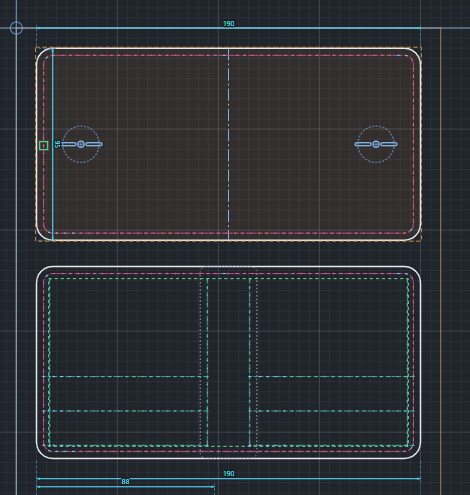Select the 88 dimension label

[125, 482]
